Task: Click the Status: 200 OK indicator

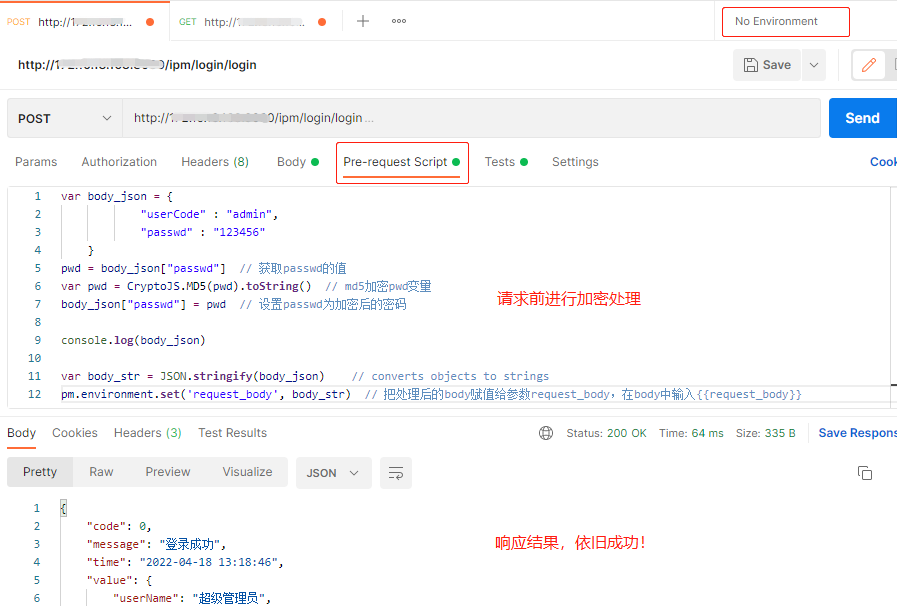Action: [606, 433]
